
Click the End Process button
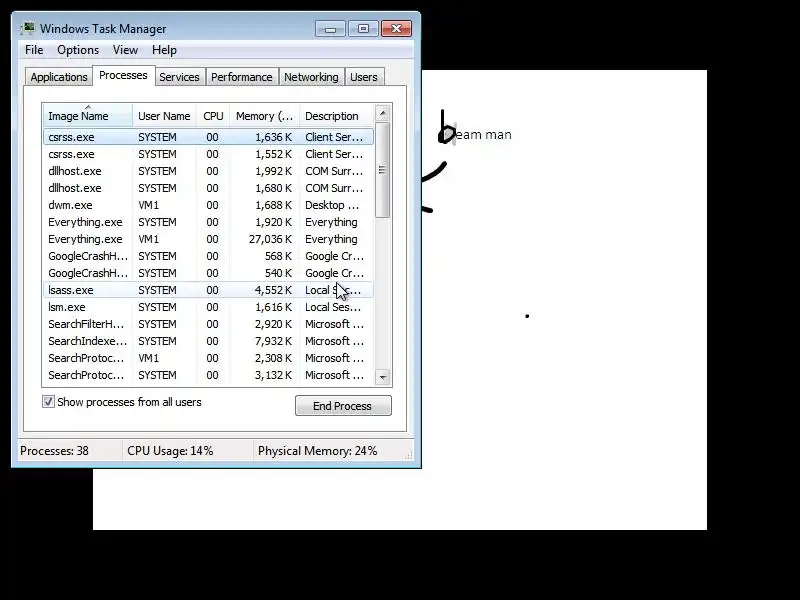(x=343, y=406)
